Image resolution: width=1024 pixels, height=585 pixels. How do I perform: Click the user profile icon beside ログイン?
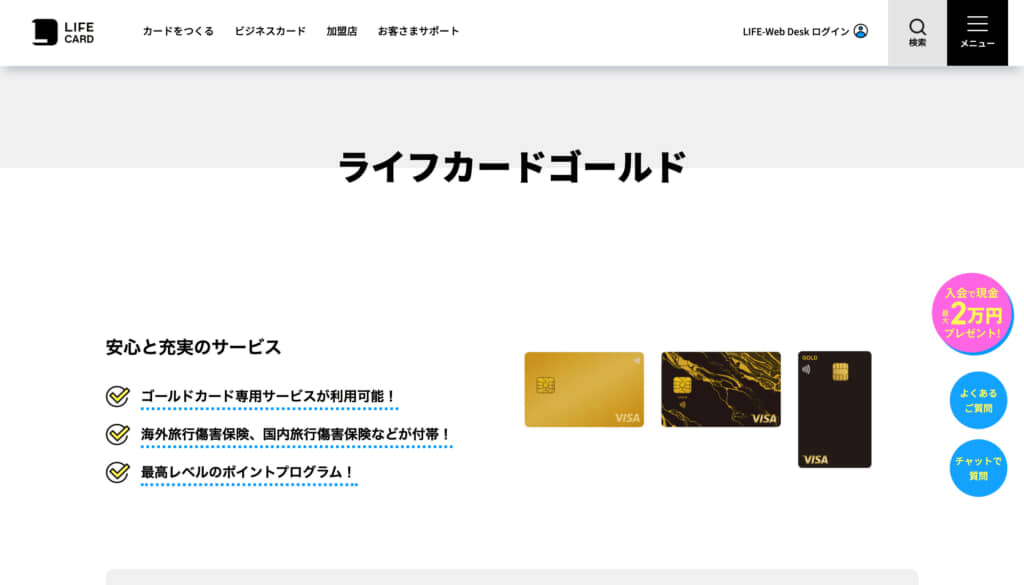(861, 31)
